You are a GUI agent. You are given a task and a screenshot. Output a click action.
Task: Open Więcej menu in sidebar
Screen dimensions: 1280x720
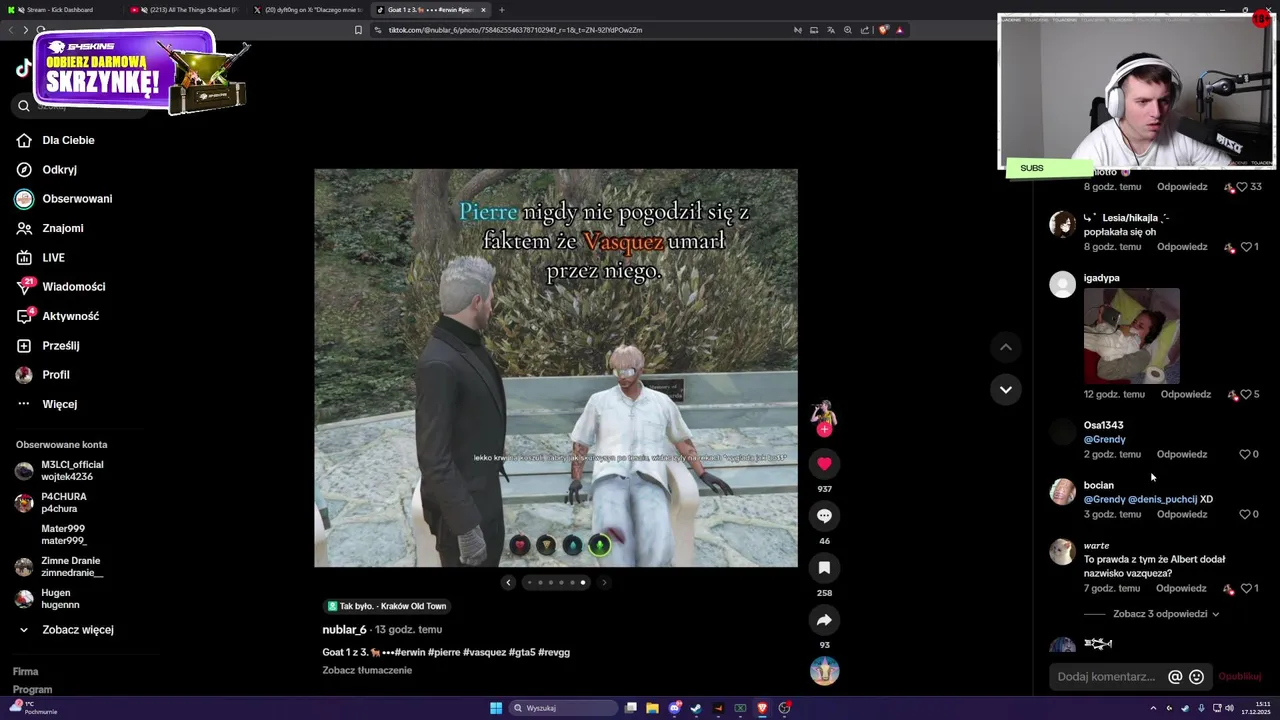click(46, 404)
